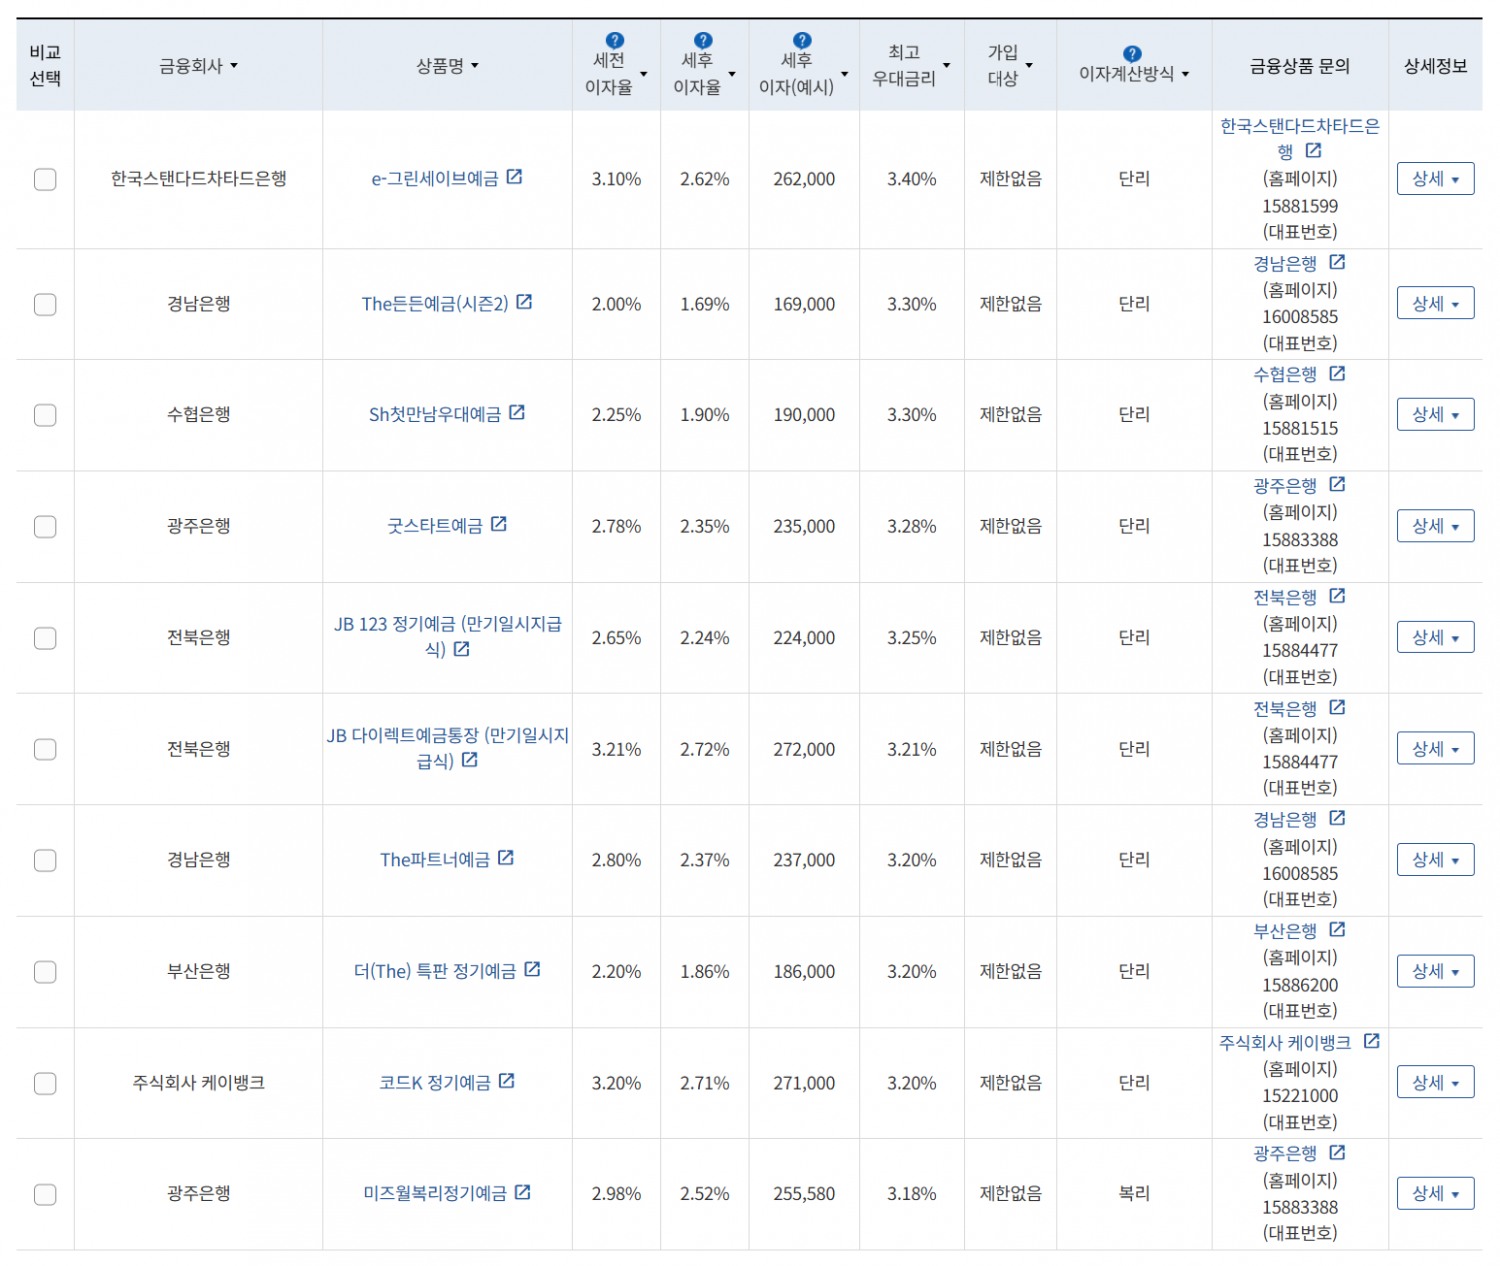Click help icon above 이자계산방식 header

point(1131,54)
